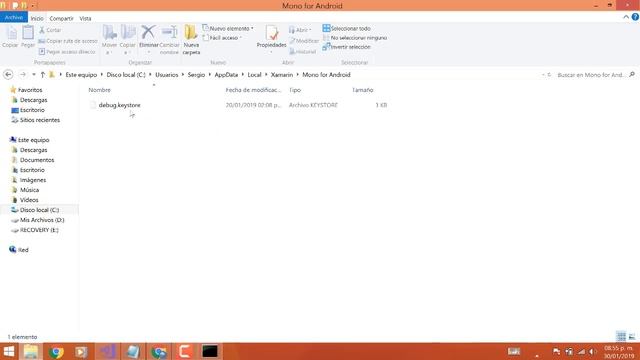Open the command prompt taskbar icon

[210, 351]
